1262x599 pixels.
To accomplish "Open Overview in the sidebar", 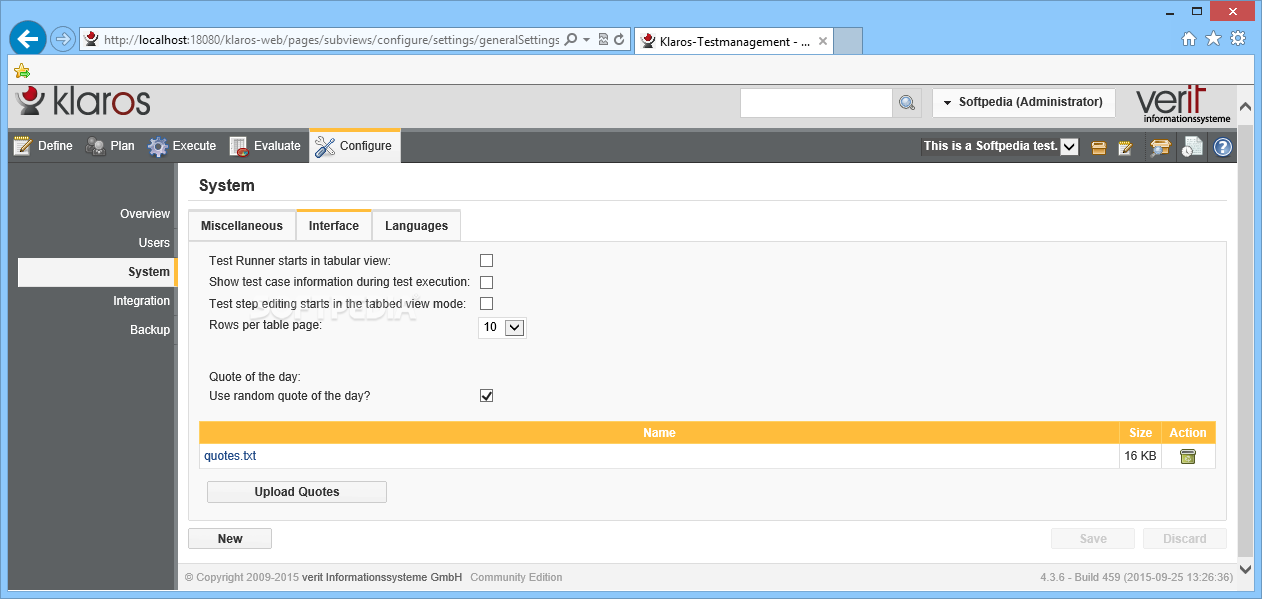I will pos(145,214).
